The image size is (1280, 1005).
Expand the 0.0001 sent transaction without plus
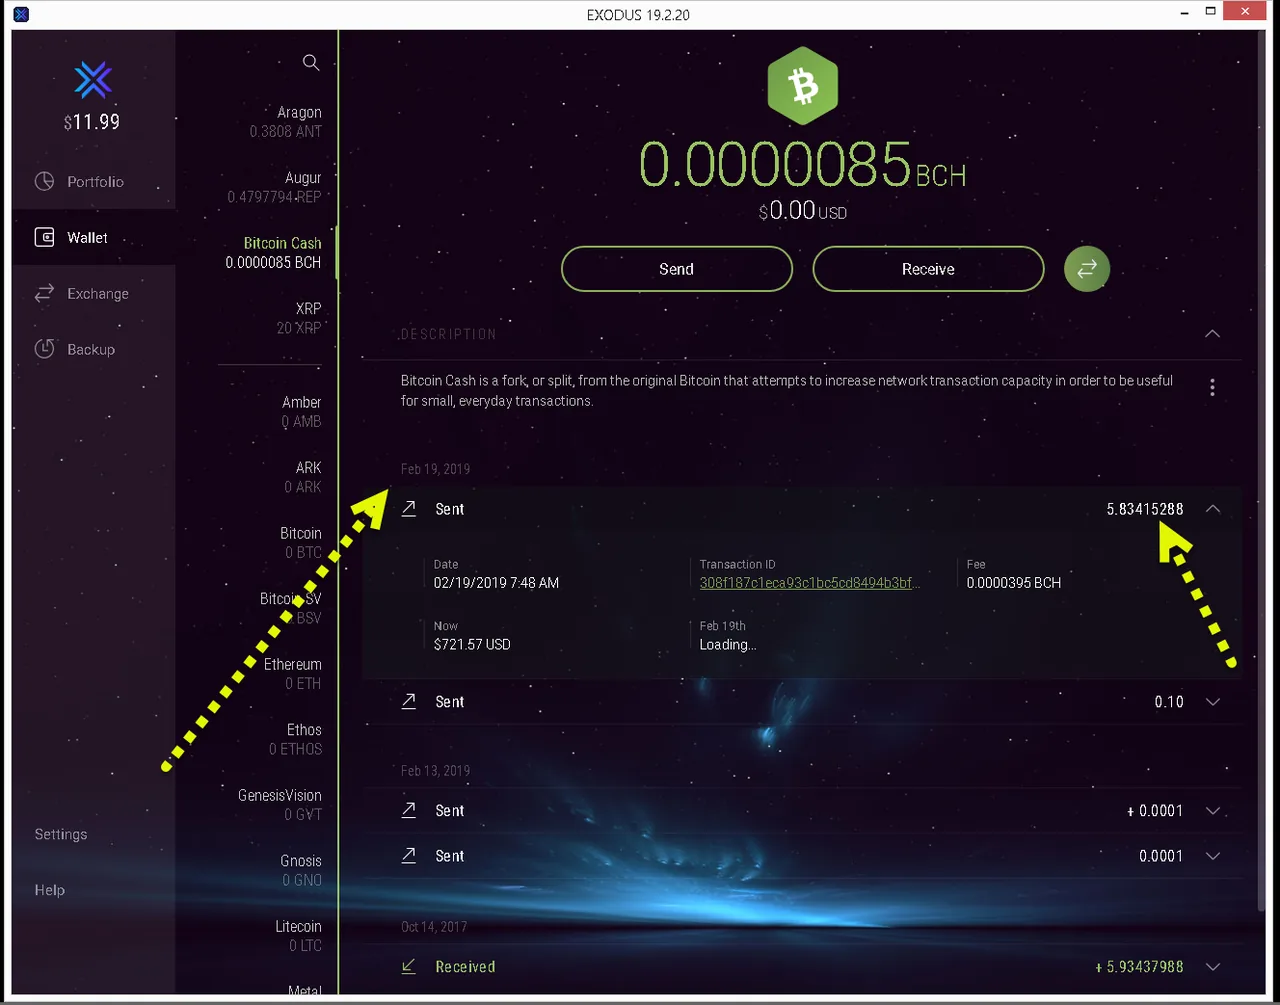(x=1213, y=856)
